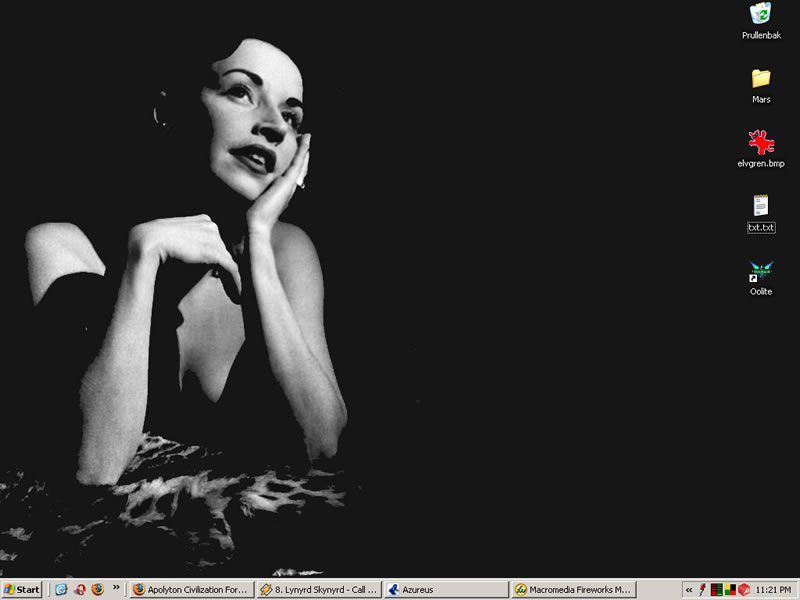The width and height of the screenshot is (800, 600).
Task: Switch to Apolyton Civilization Forum window
Action: [191, 590]
